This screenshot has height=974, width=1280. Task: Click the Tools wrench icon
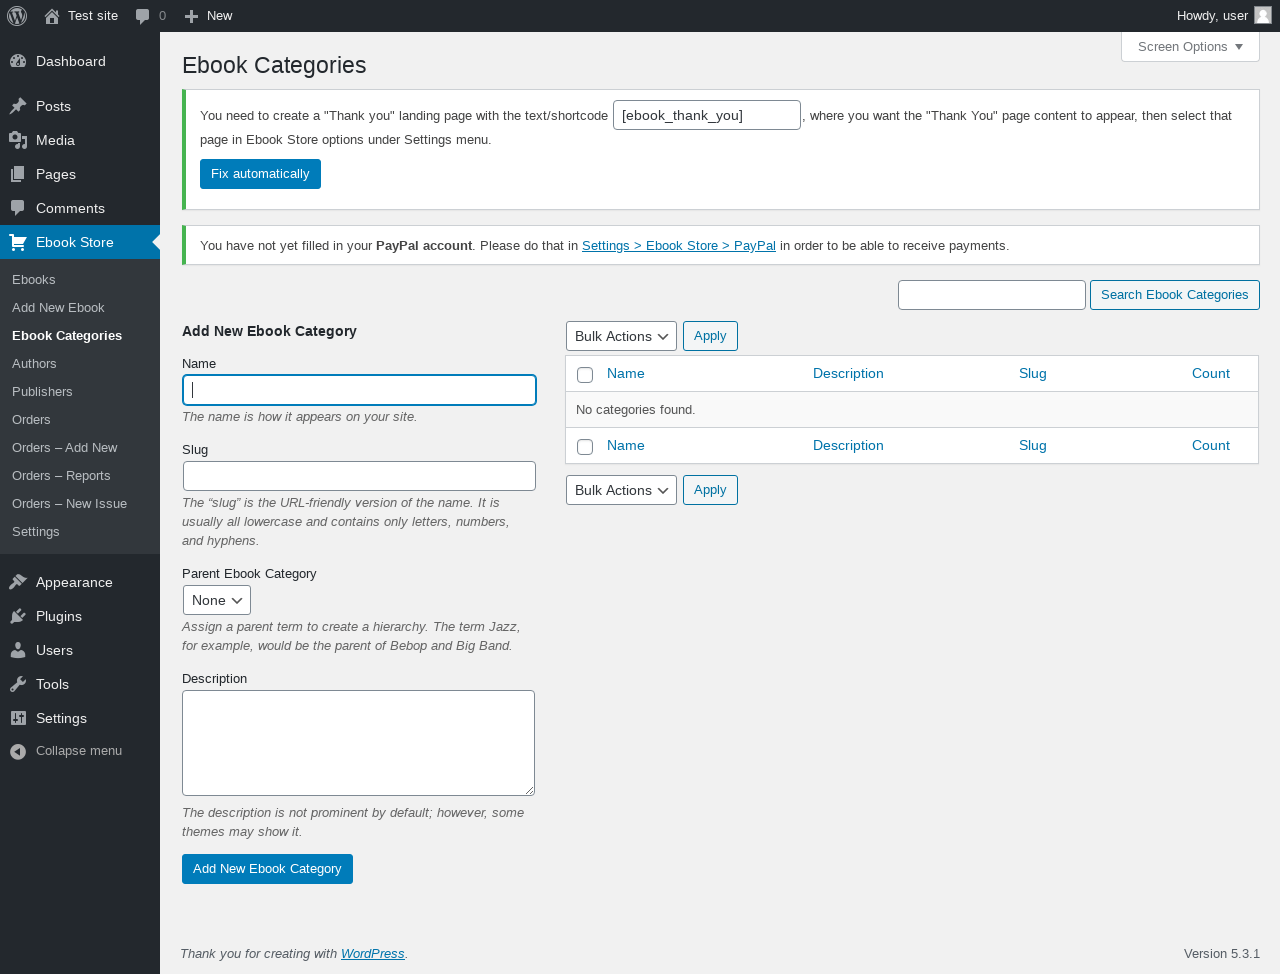tap(18, 684)
